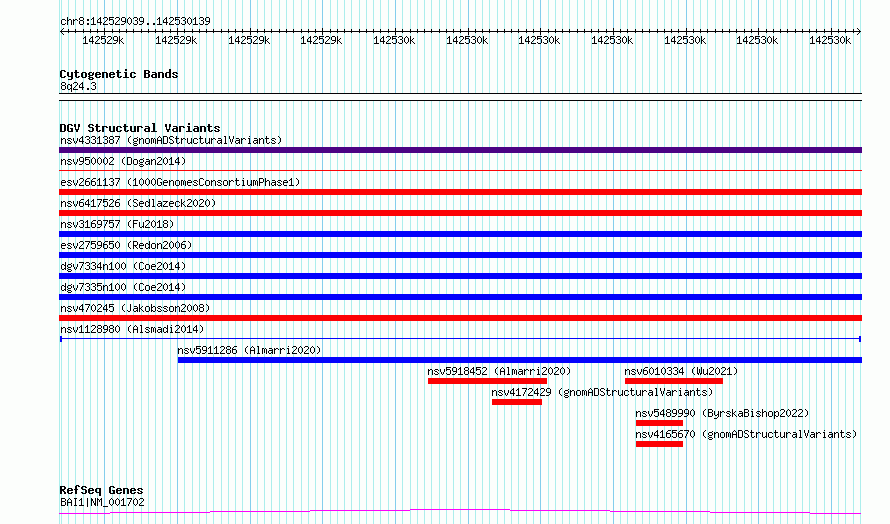Select the purple nsv4331387 variant bar
890x524 pixels.
[x=460, y=150]
